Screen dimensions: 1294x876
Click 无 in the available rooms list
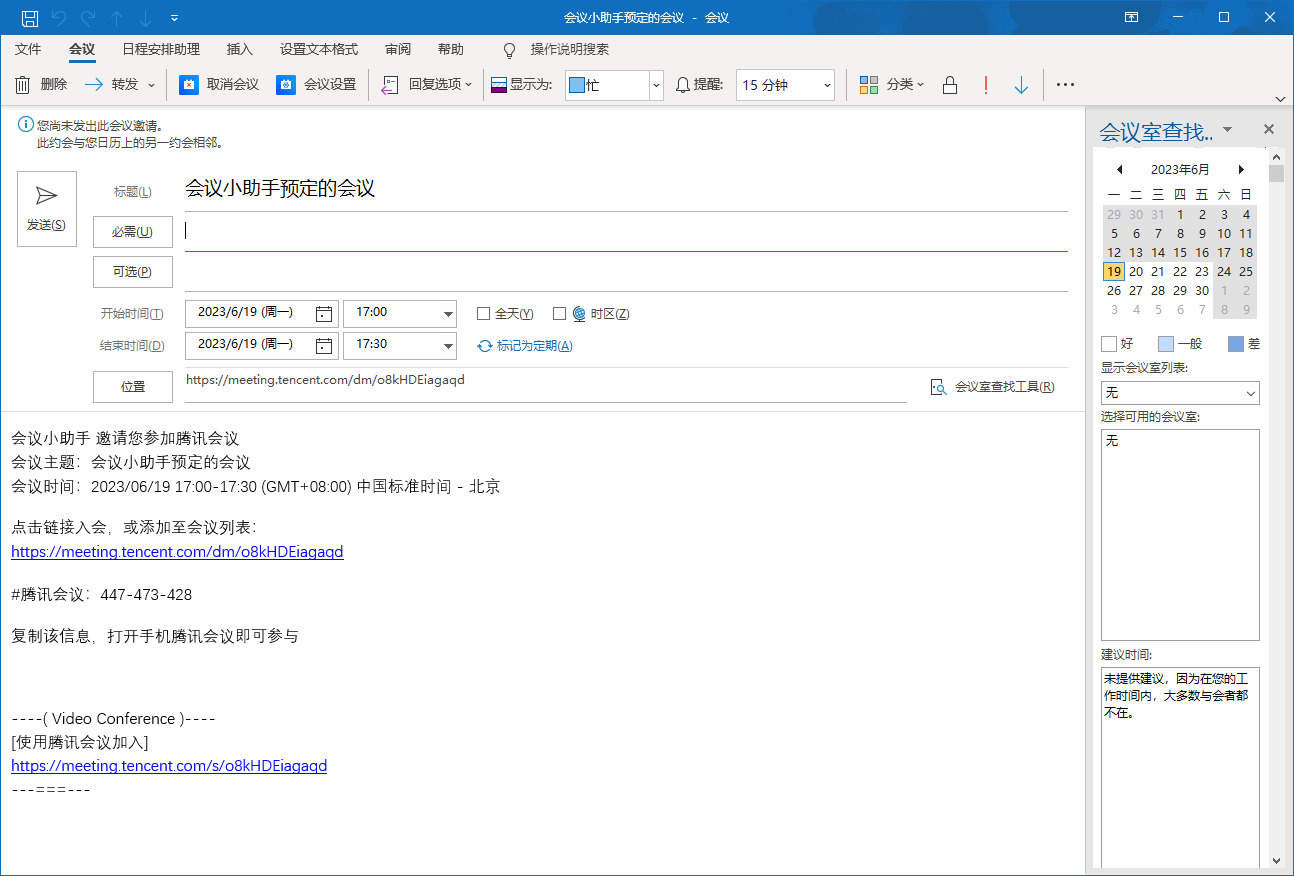[1112, 441]
